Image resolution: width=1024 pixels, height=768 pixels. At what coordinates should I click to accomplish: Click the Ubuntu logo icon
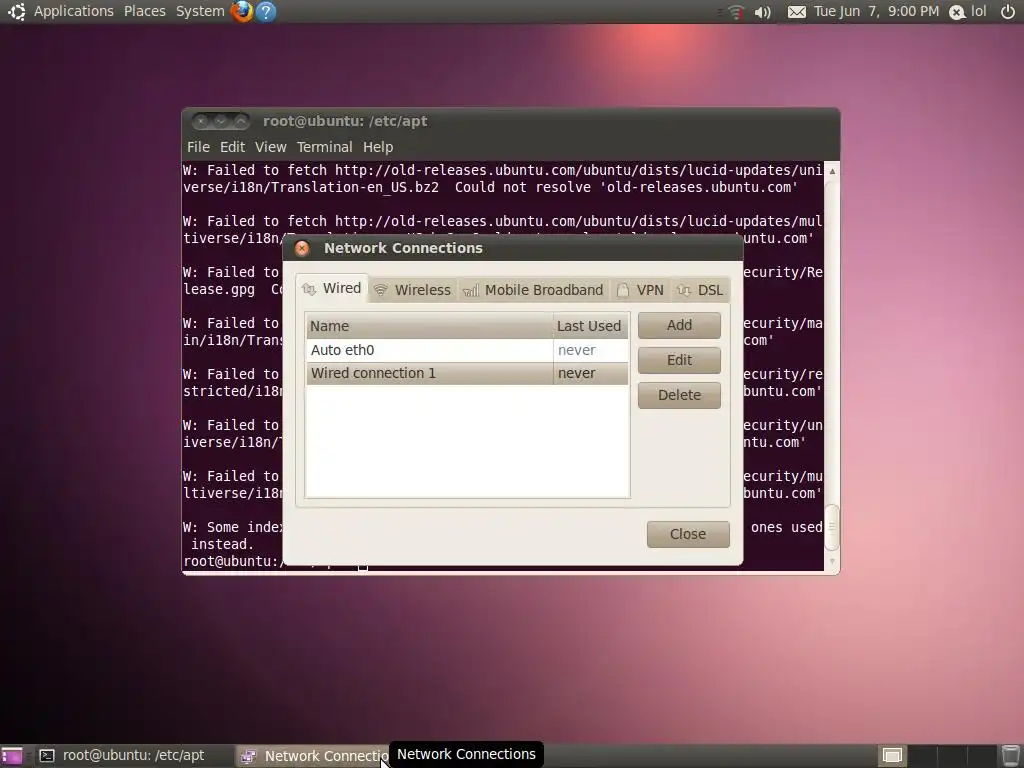16,11
